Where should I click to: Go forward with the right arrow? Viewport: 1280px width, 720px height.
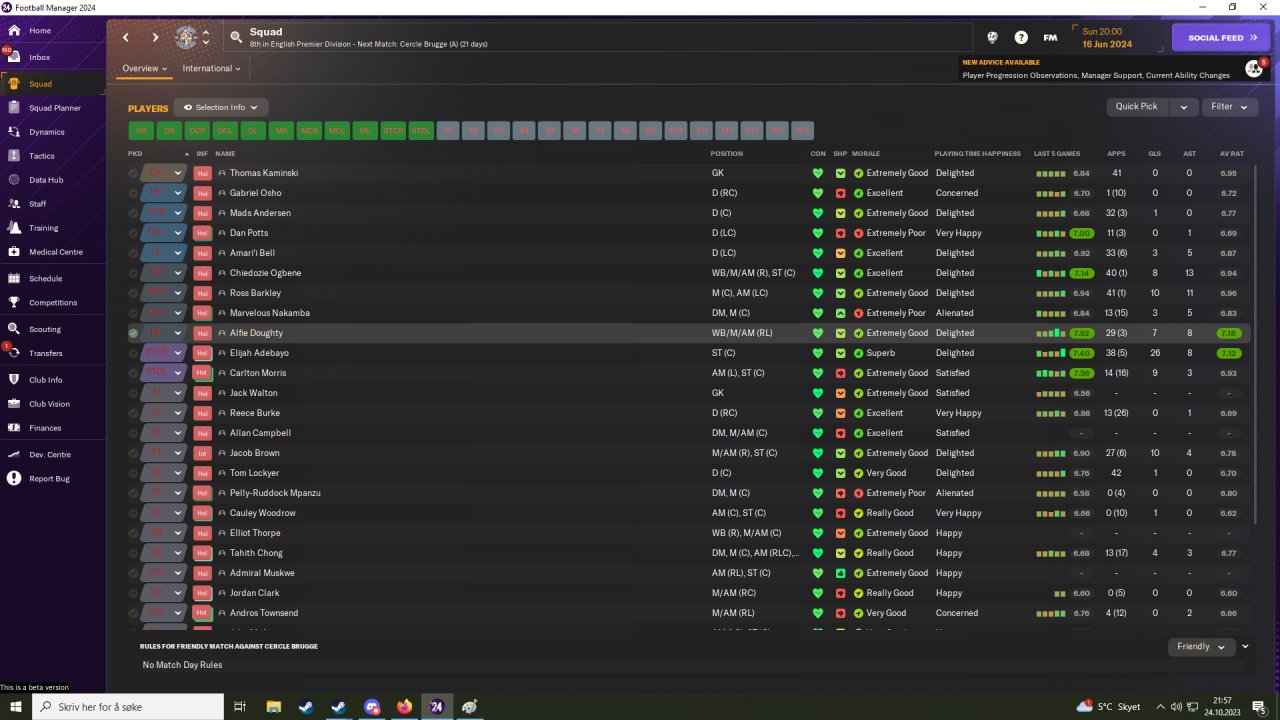click(155, 38)
